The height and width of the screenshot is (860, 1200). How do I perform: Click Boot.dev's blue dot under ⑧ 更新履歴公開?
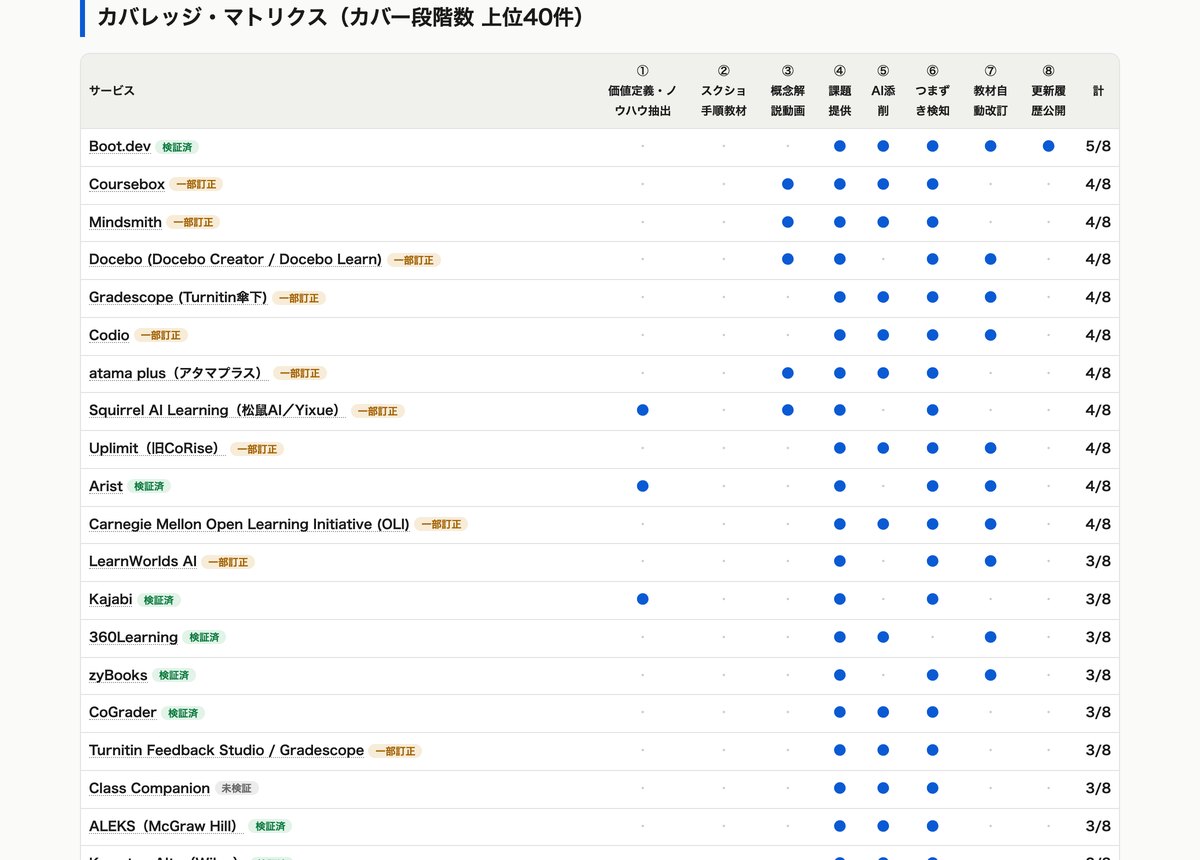[x=1048, y=146]
